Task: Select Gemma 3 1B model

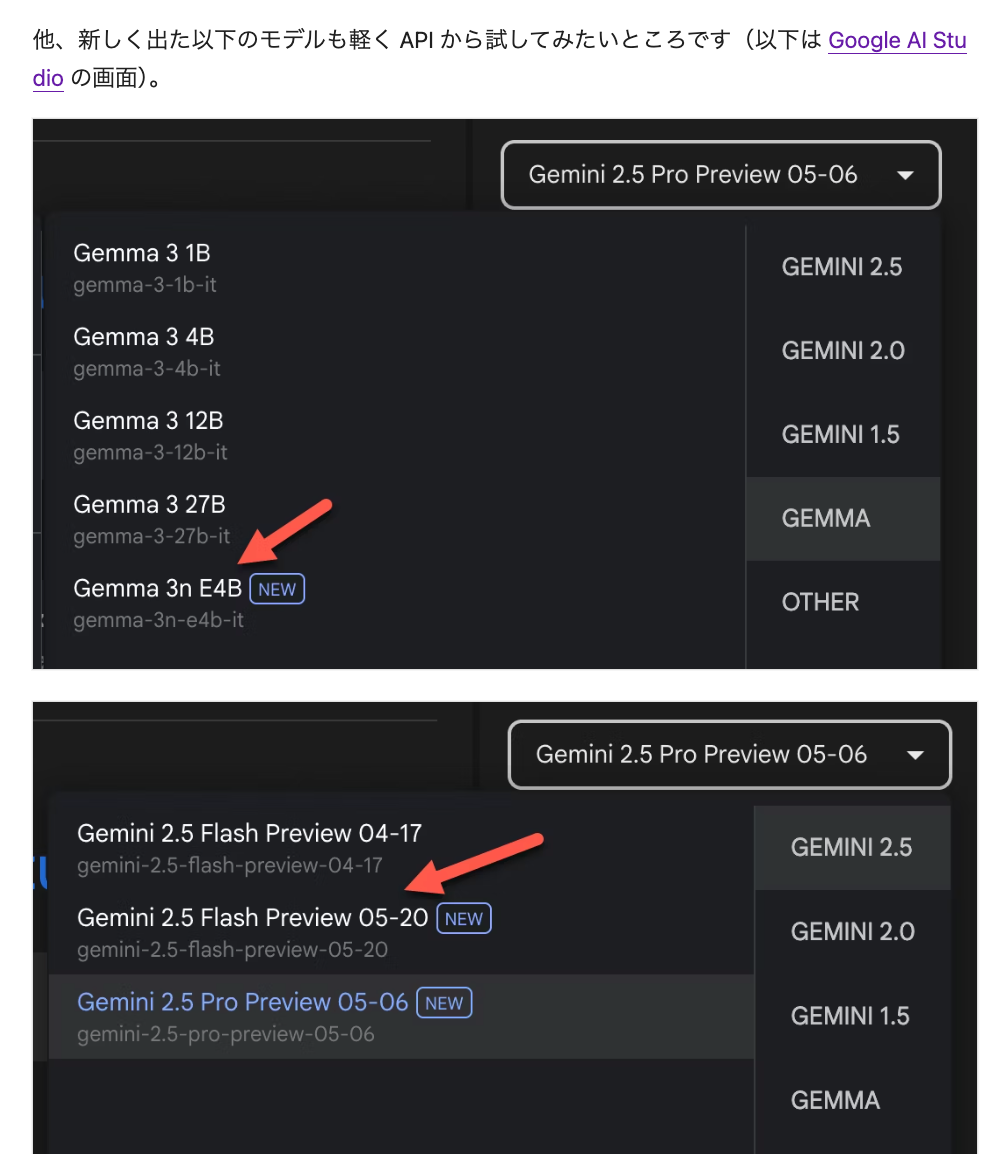Action: pos(142,254)
